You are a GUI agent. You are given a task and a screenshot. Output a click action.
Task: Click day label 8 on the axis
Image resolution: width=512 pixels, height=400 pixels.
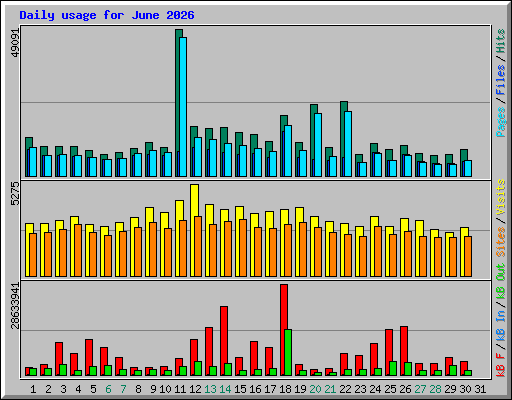pyautogui.click(x=138, y=389)
